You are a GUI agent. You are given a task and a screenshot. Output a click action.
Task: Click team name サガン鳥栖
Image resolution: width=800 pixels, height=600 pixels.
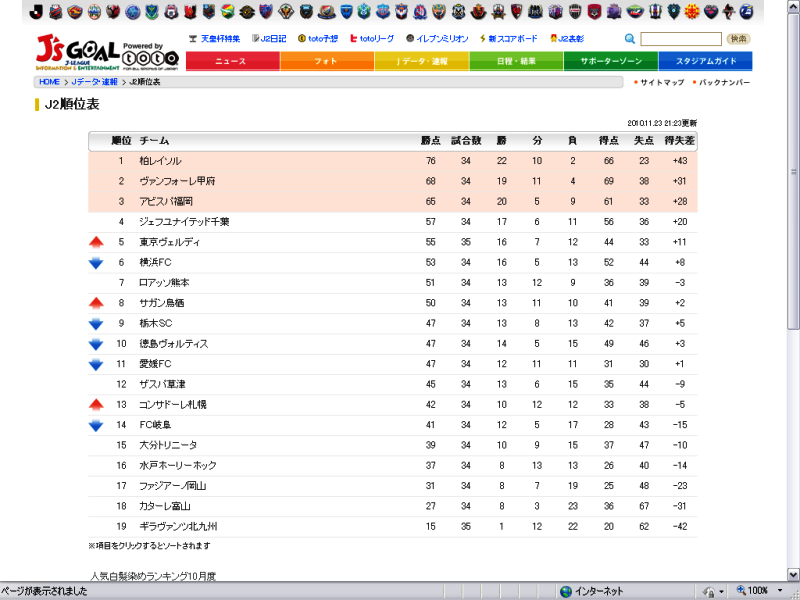161,303
